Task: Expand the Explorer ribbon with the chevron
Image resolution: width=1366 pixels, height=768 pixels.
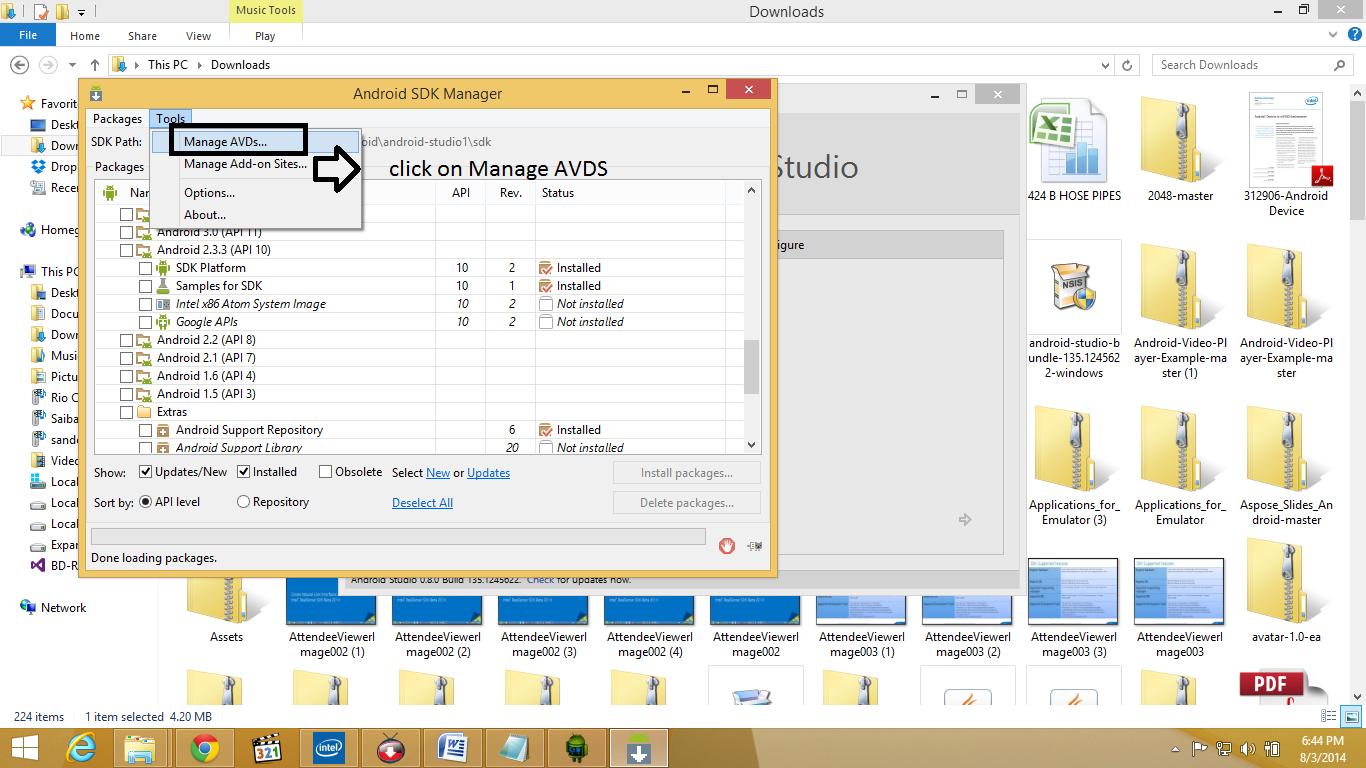Action: coord(1335,36)
